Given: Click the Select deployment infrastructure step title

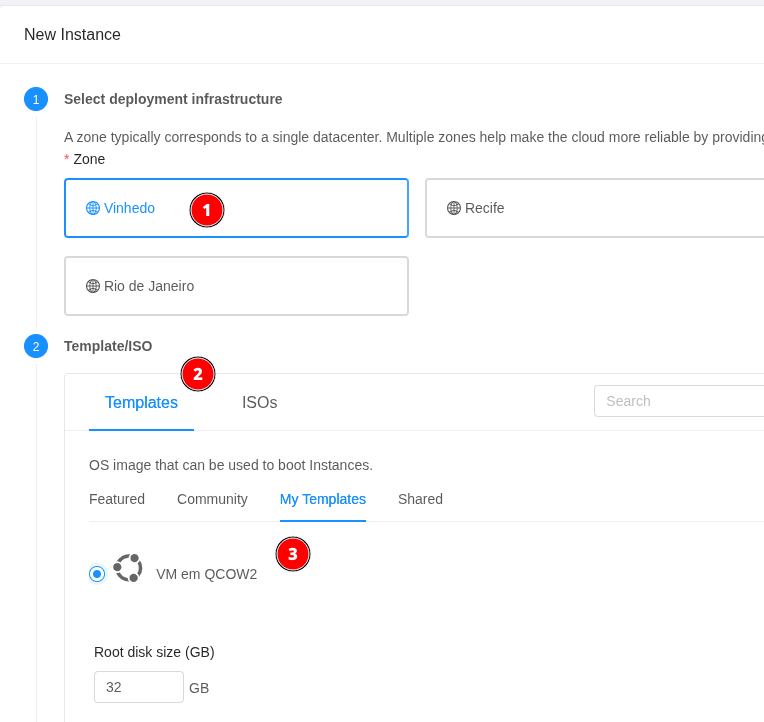Looking at the screenshot, I should point(173,99).
